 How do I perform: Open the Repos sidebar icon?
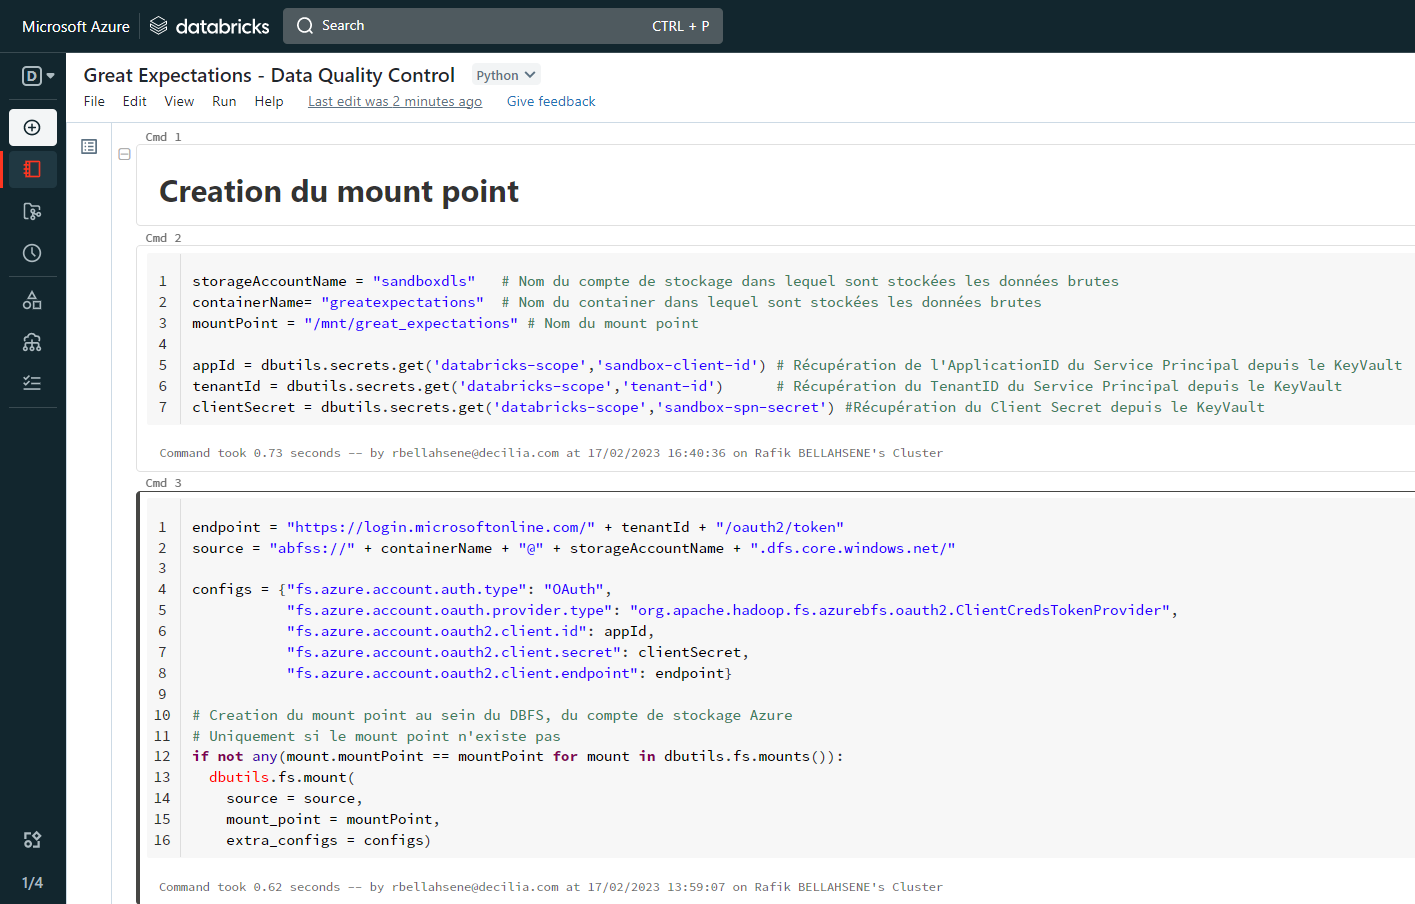(33, 211)
